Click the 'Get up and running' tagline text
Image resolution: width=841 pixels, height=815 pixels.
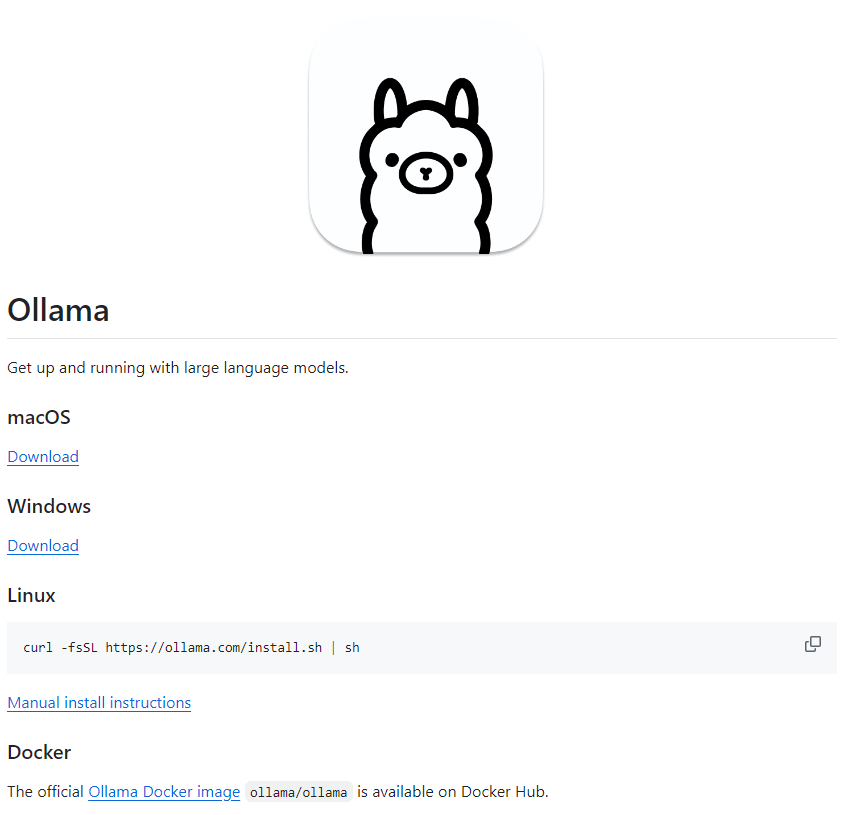[178, 368]
